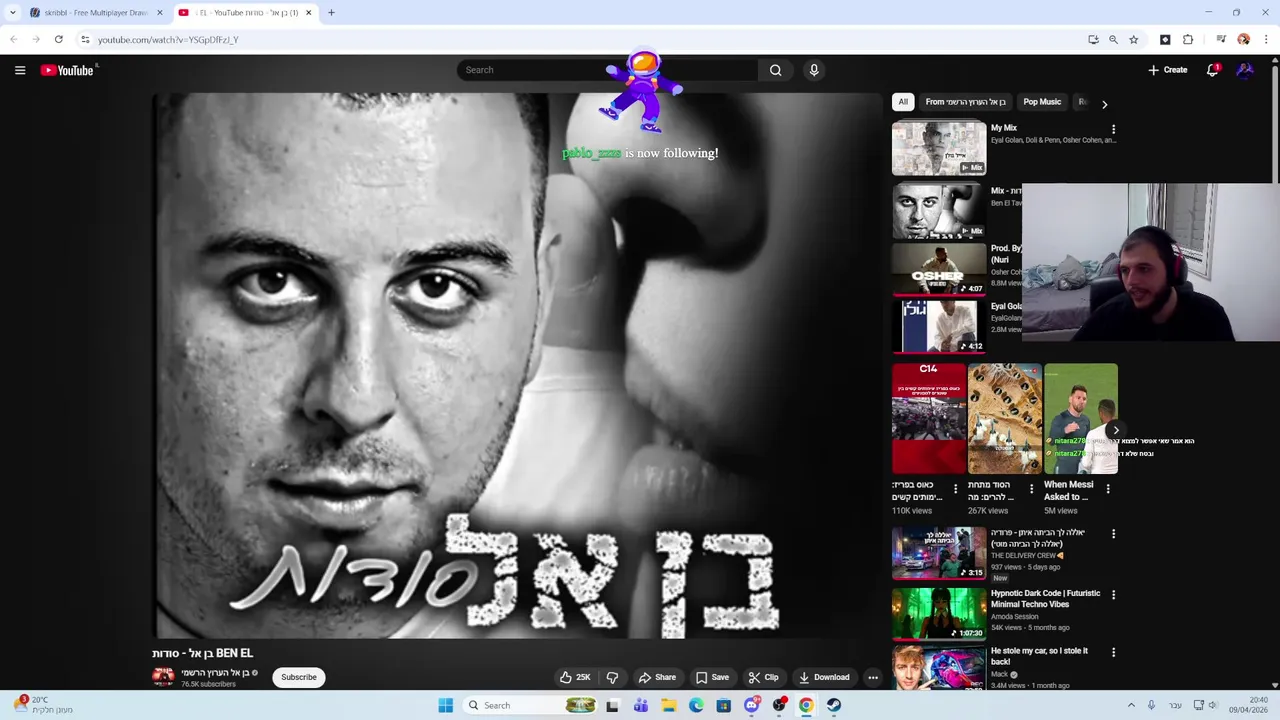Click inside the YouTube search box

[x=607, y=70]
